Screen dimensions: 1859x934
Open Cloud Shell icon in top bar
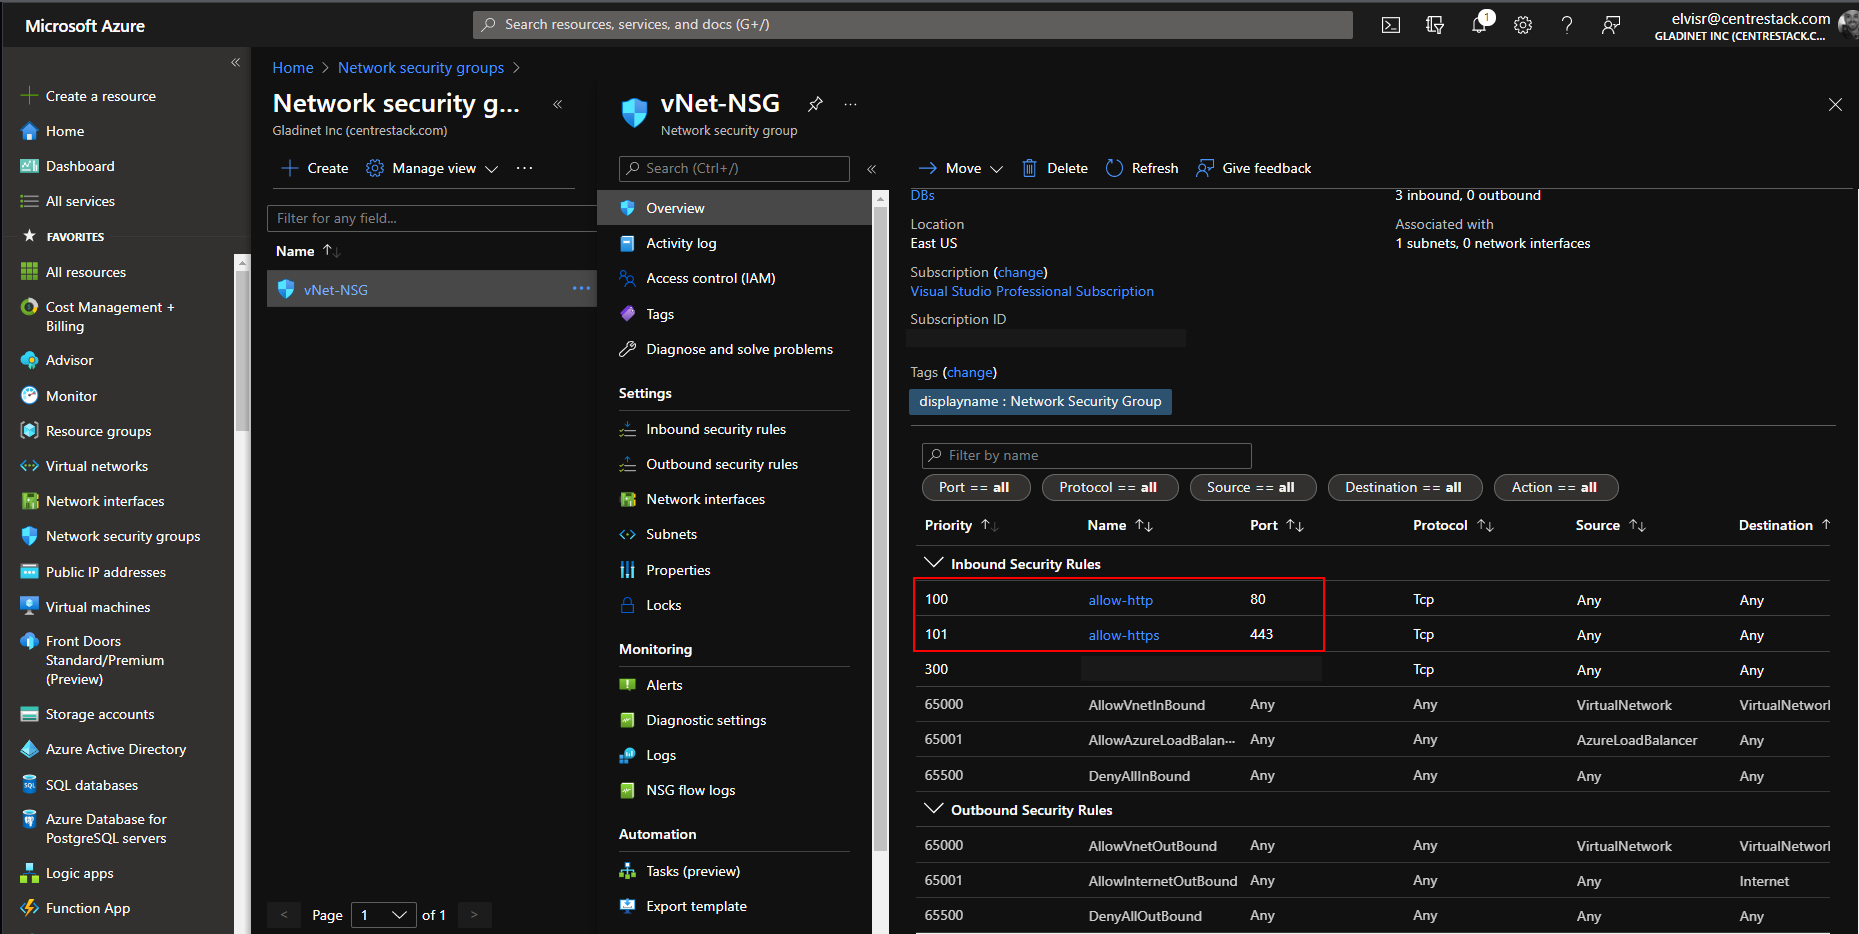click(1390, 25)
